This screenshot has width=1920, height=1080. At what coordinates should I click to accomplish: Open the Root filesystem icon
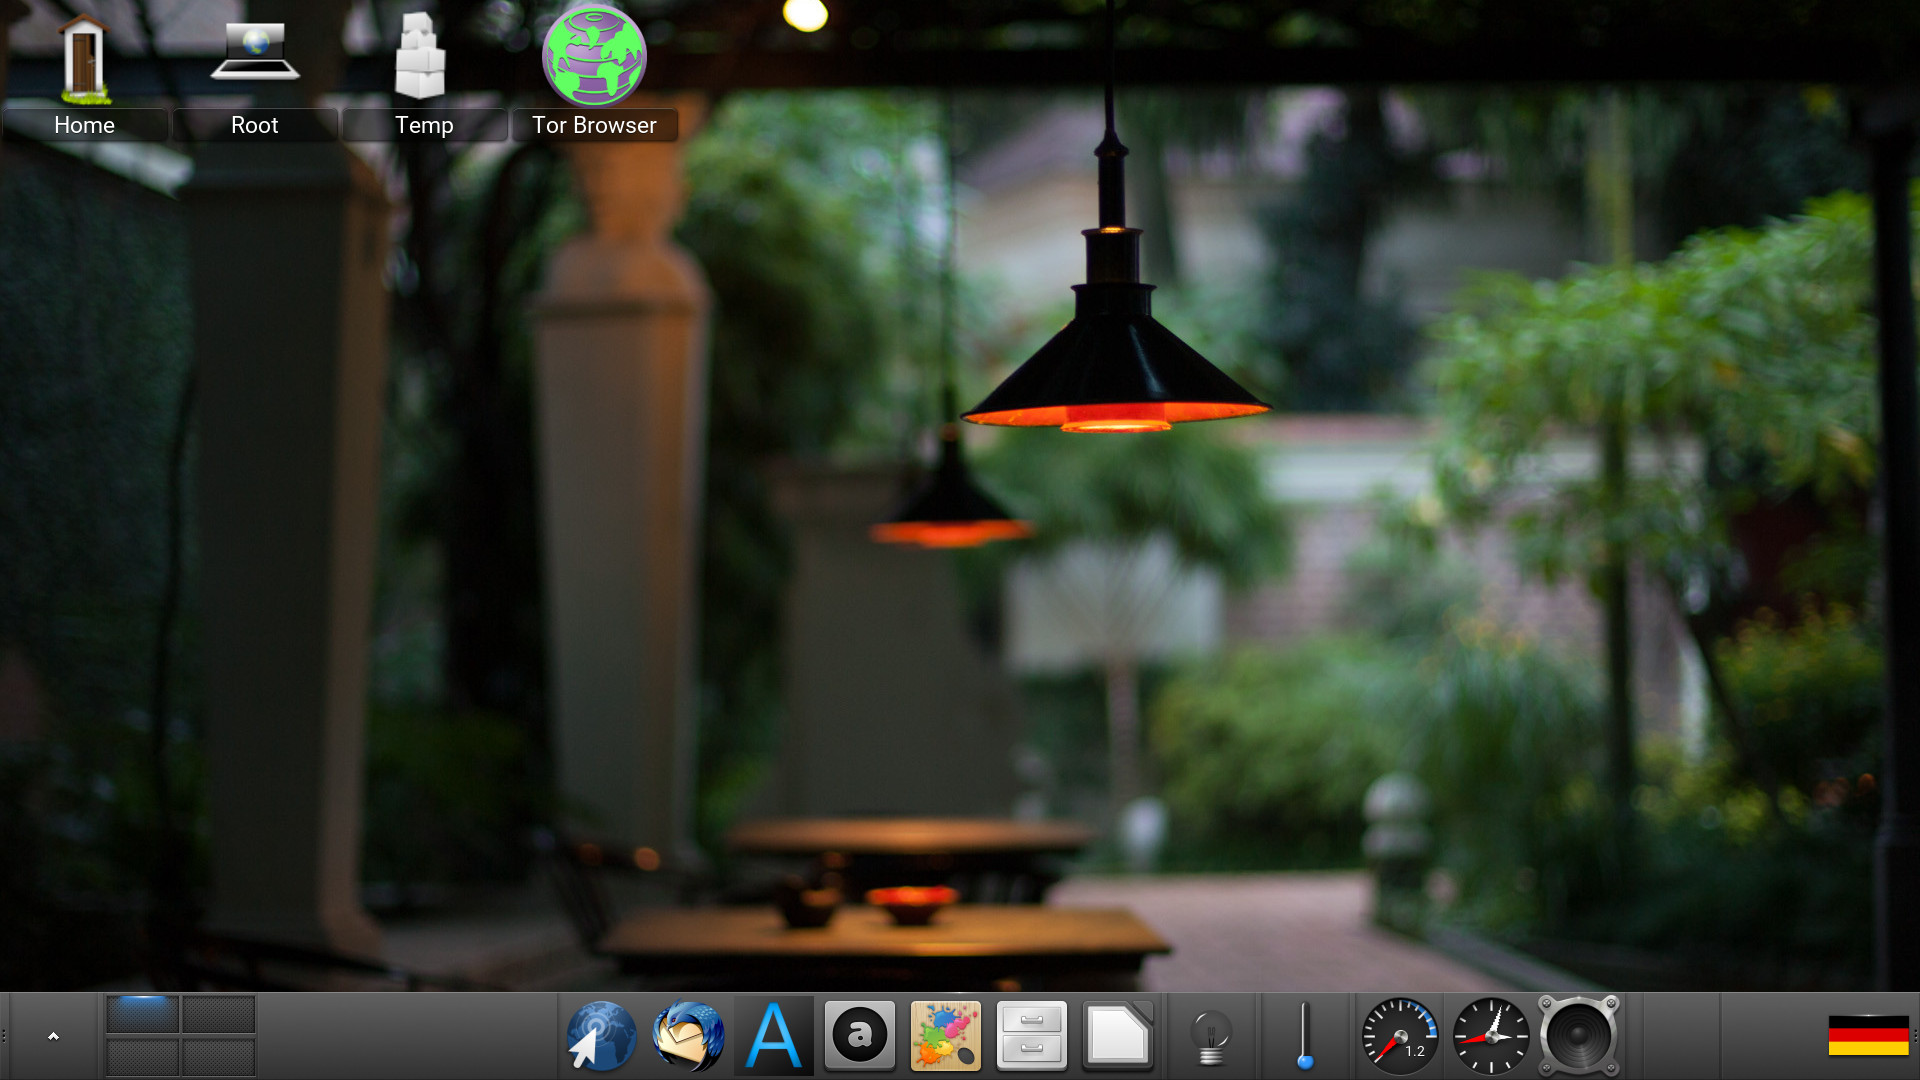[254, 55]
